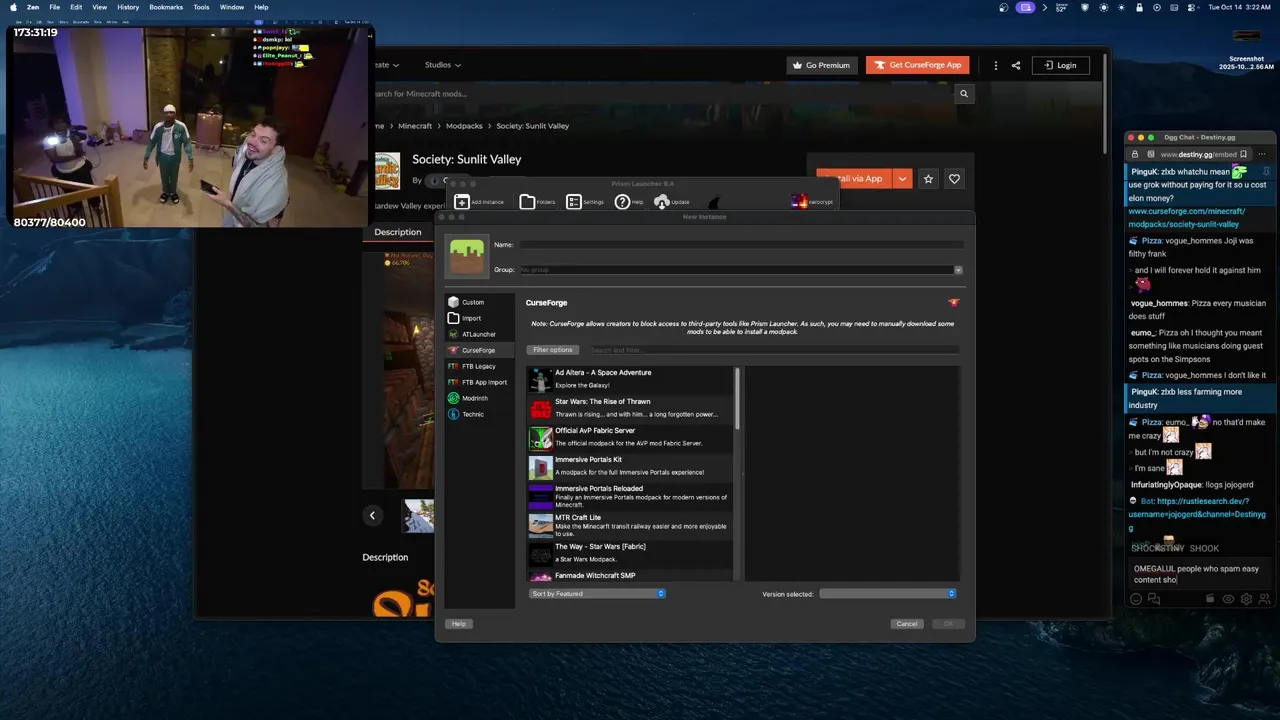Click the heart icon for Society: Sunlit Valley
The width and height of the screenshot is (1280, 720).
click(954, 179)
